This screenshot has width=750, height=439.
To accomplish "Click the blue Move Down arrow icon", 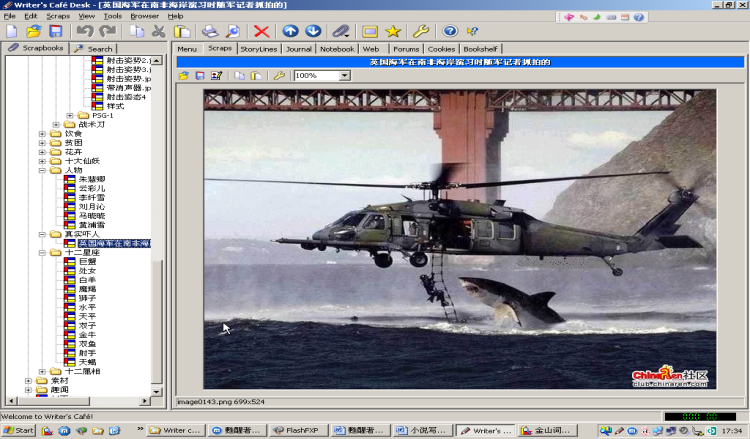I will [x=313, y=32].
